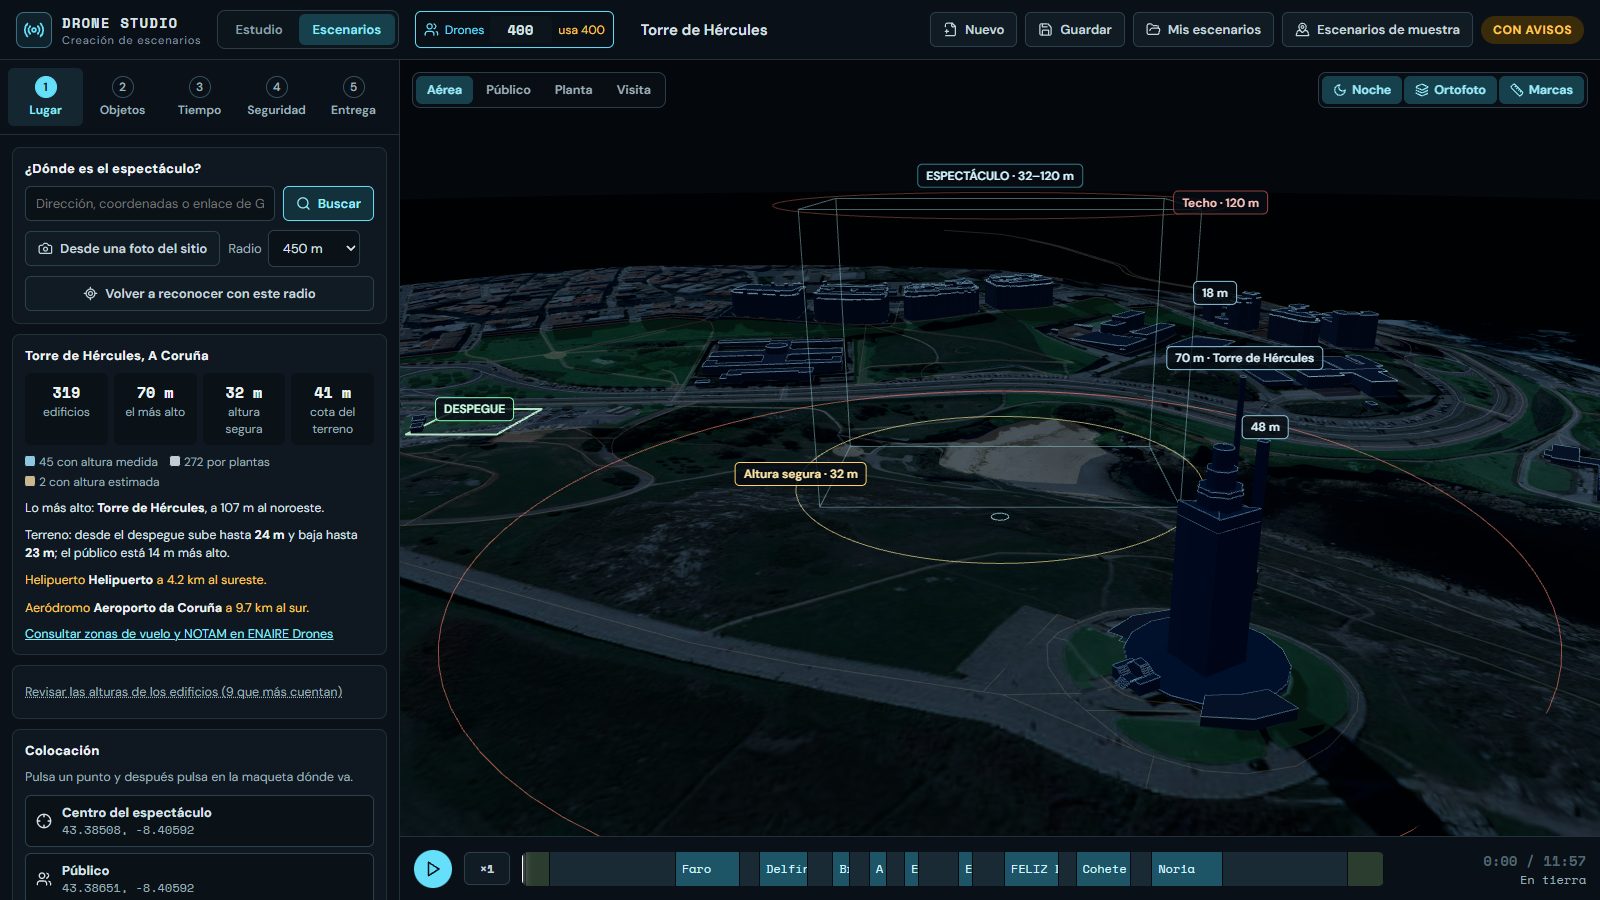Click the CON AVISOS warning badge
Screen dimensions: 1600x900
(1532, 30)
